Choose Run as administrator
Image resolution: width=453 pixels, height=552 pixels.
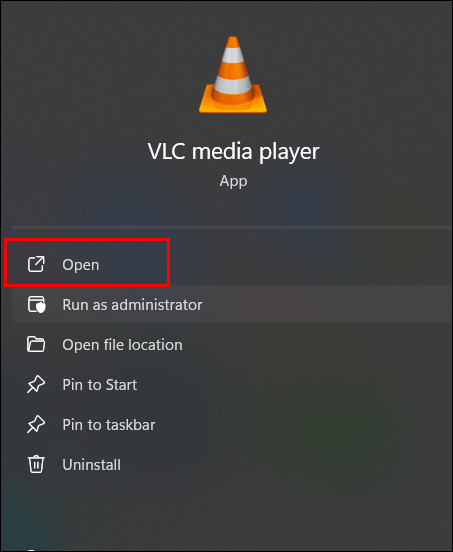coord(132,305)
